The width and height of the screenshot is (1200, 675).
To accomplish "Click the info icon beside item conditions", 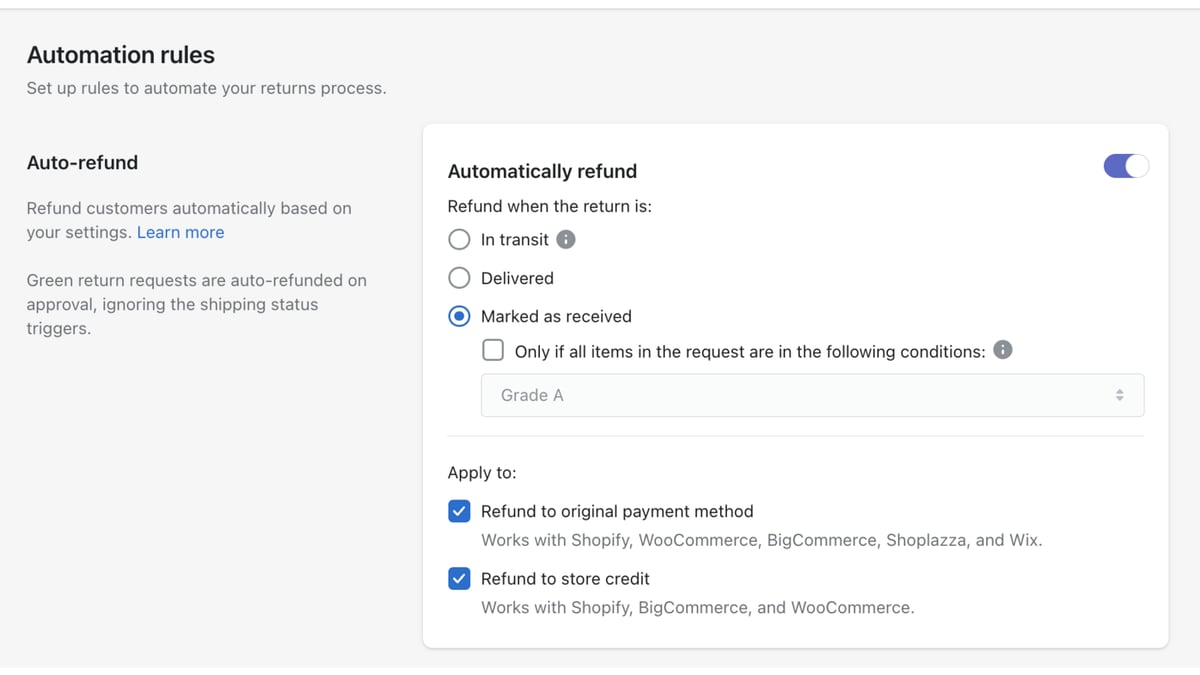I will (x=1003, y=350).
